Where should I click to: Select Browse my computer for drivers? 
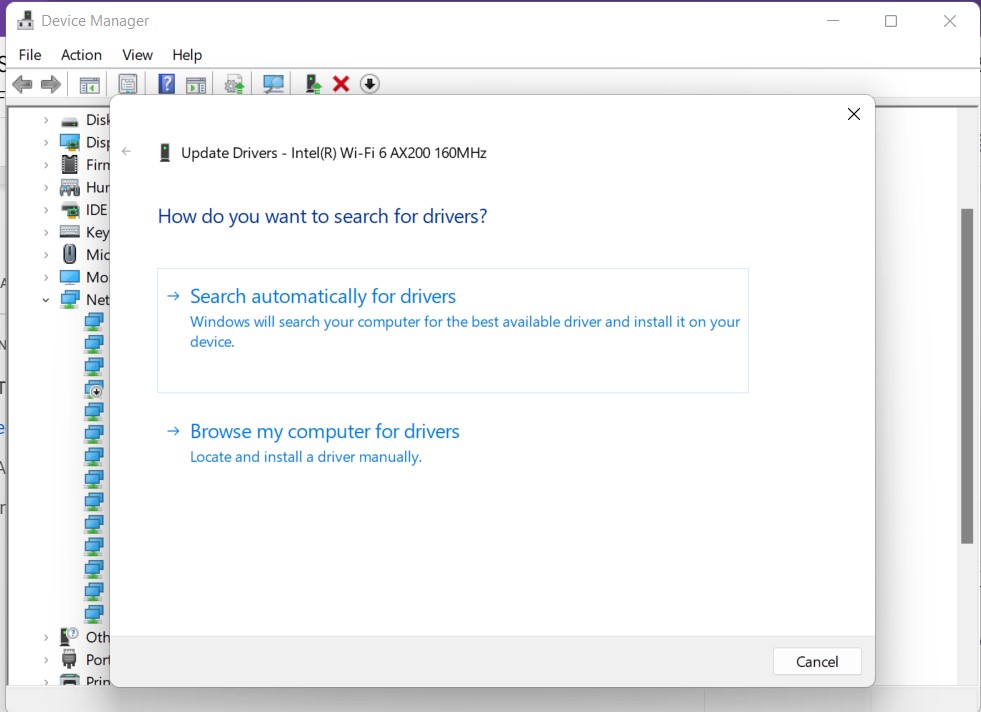tap(324, 431)
